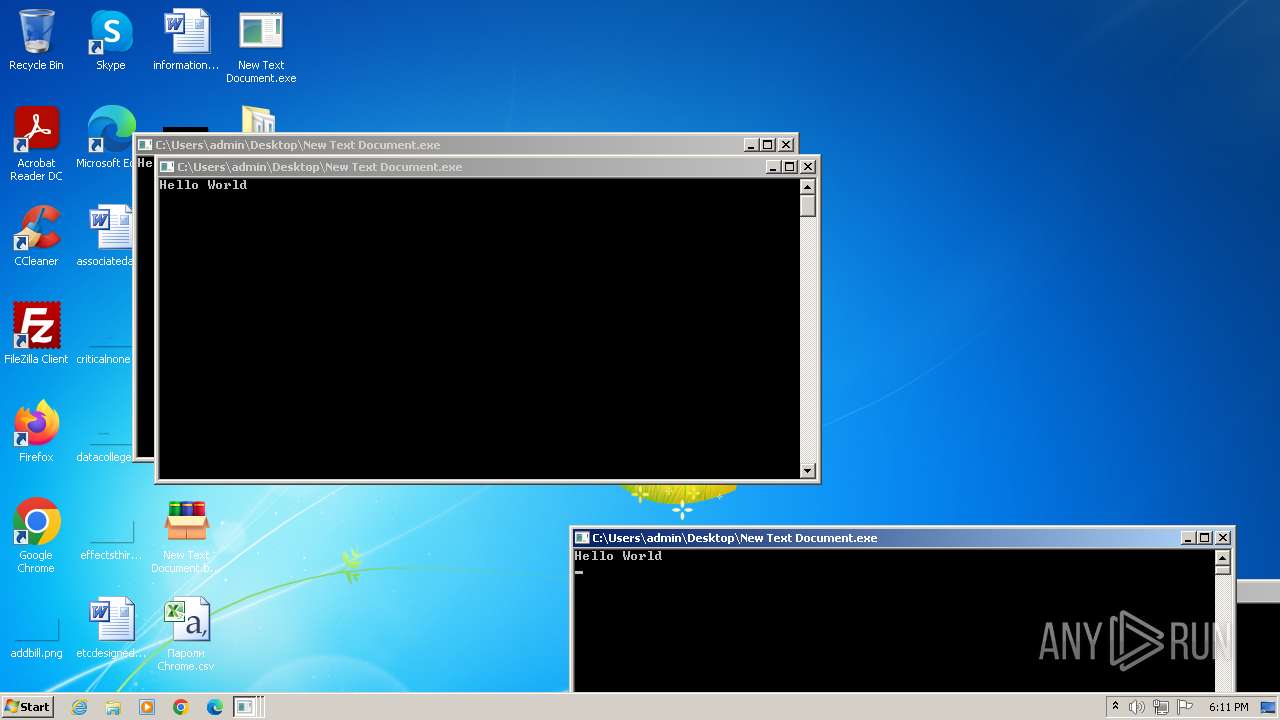Select the Пароли Chrome.csv file icon
Screen dimensions: 1280x720
pyautogui.click(x=186, y=634)
